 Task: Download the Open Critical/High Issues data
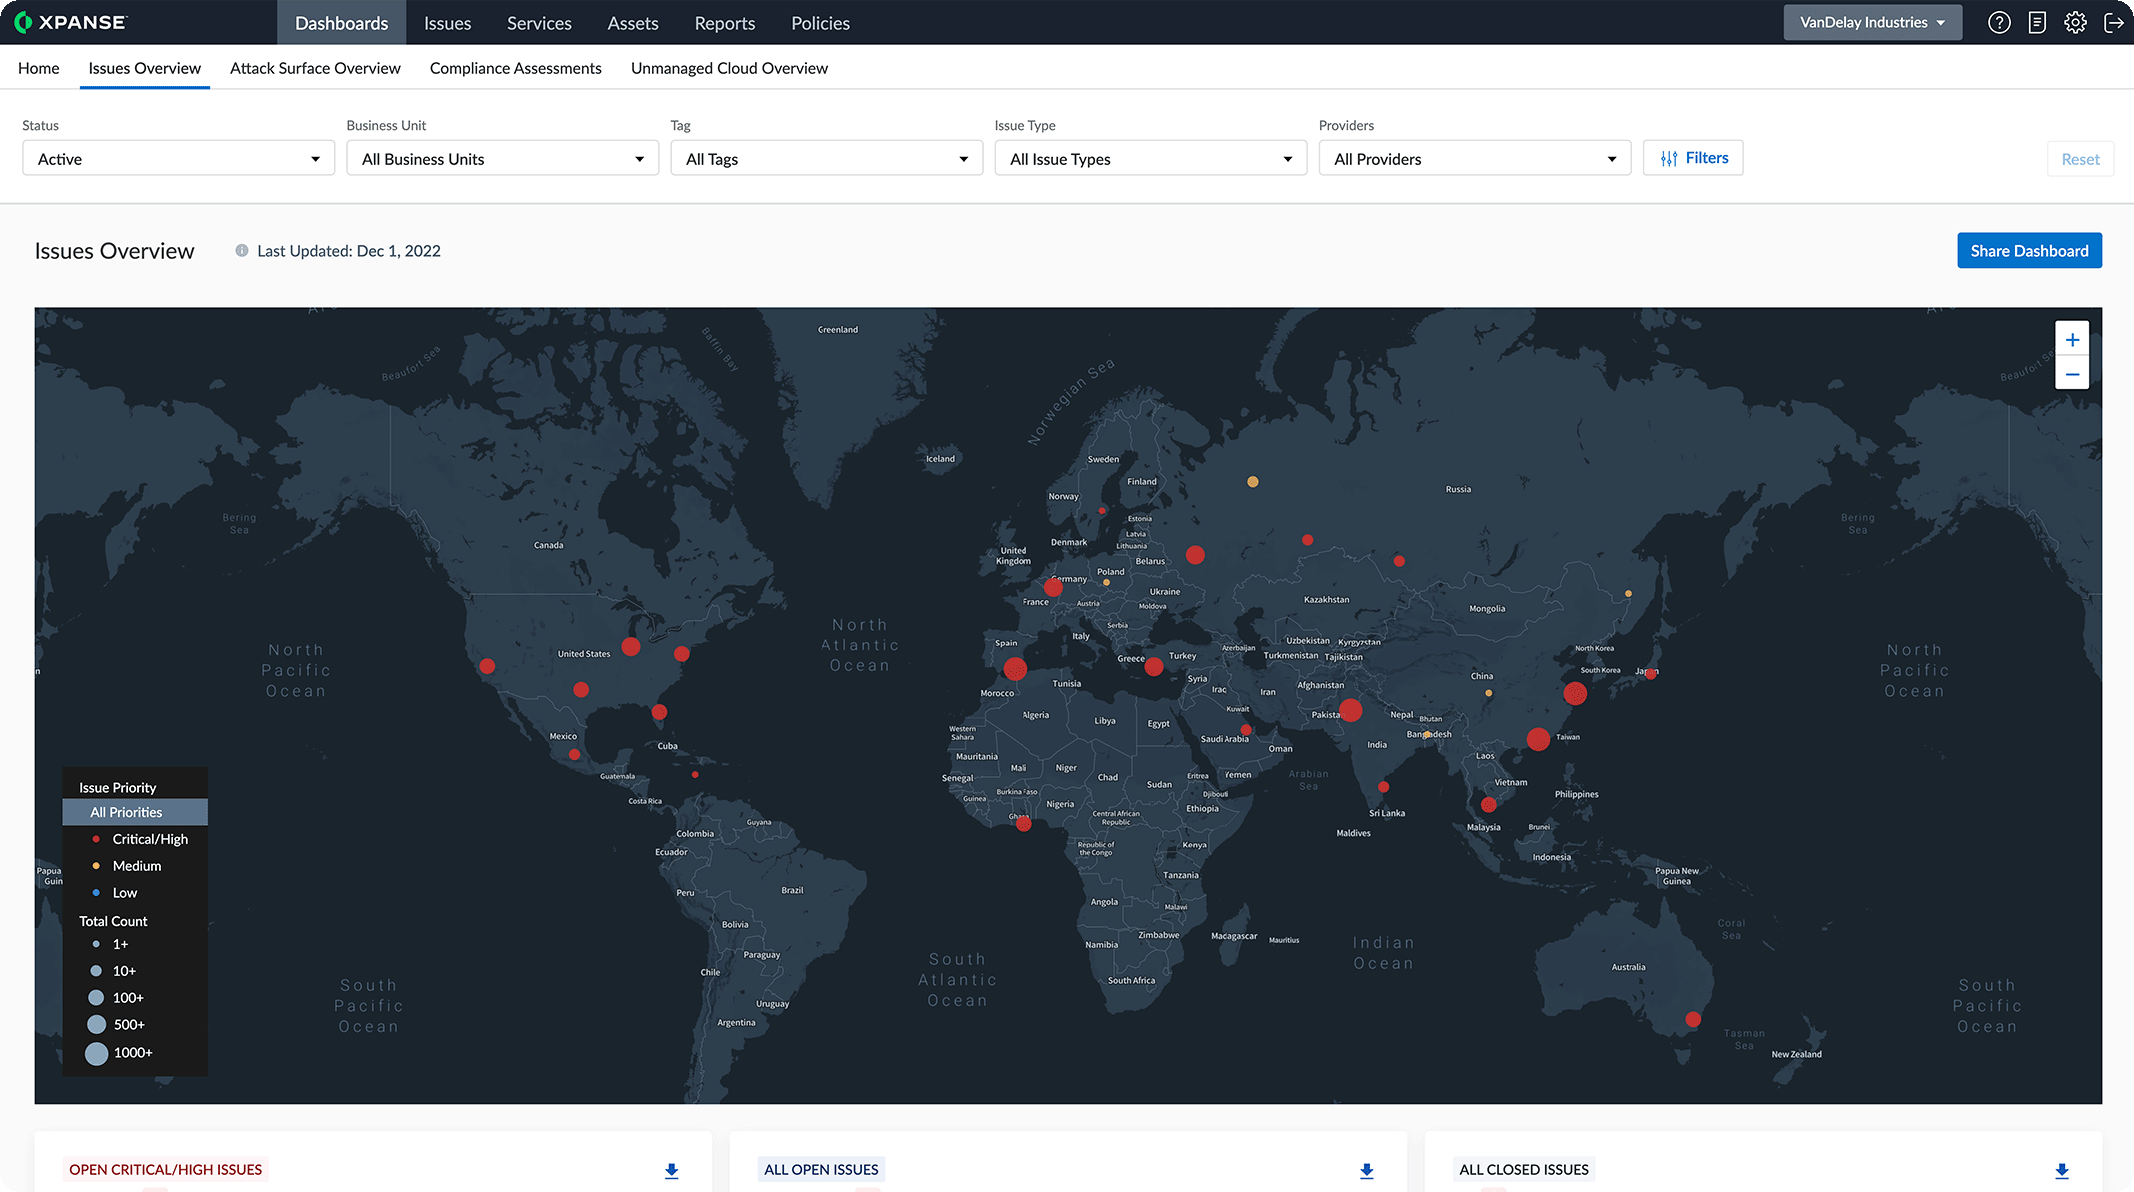click(x=671, y=1170)
